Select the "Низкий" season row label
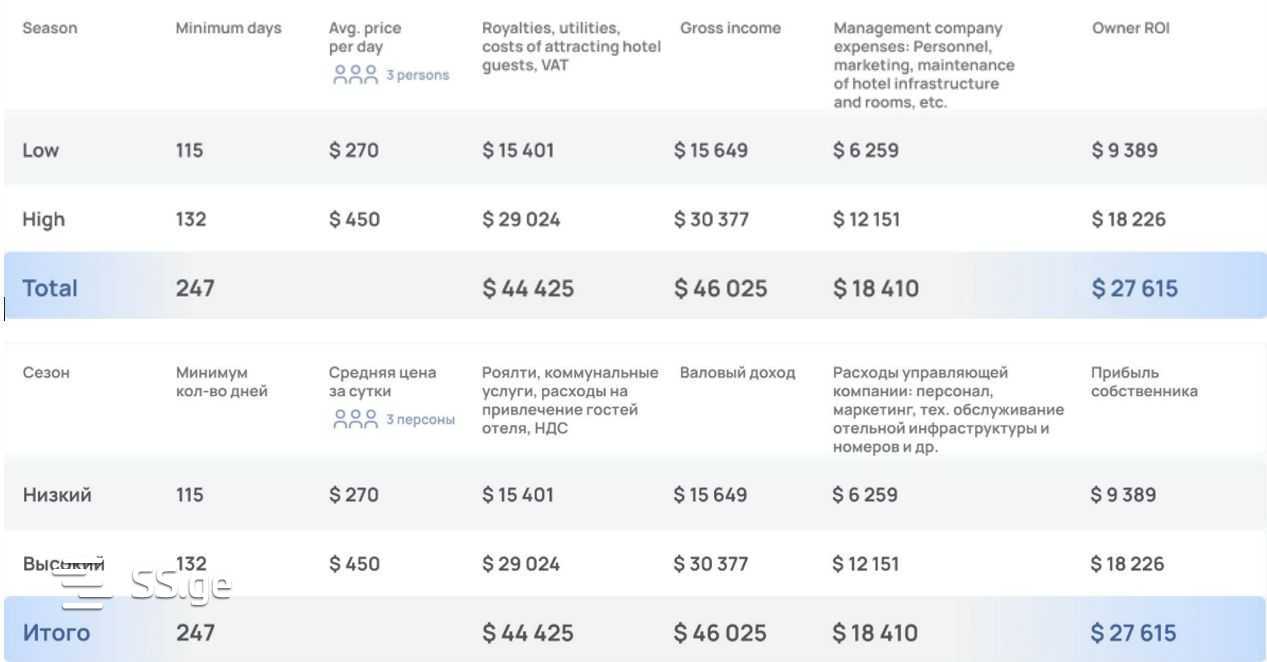 tap(57, 494)
